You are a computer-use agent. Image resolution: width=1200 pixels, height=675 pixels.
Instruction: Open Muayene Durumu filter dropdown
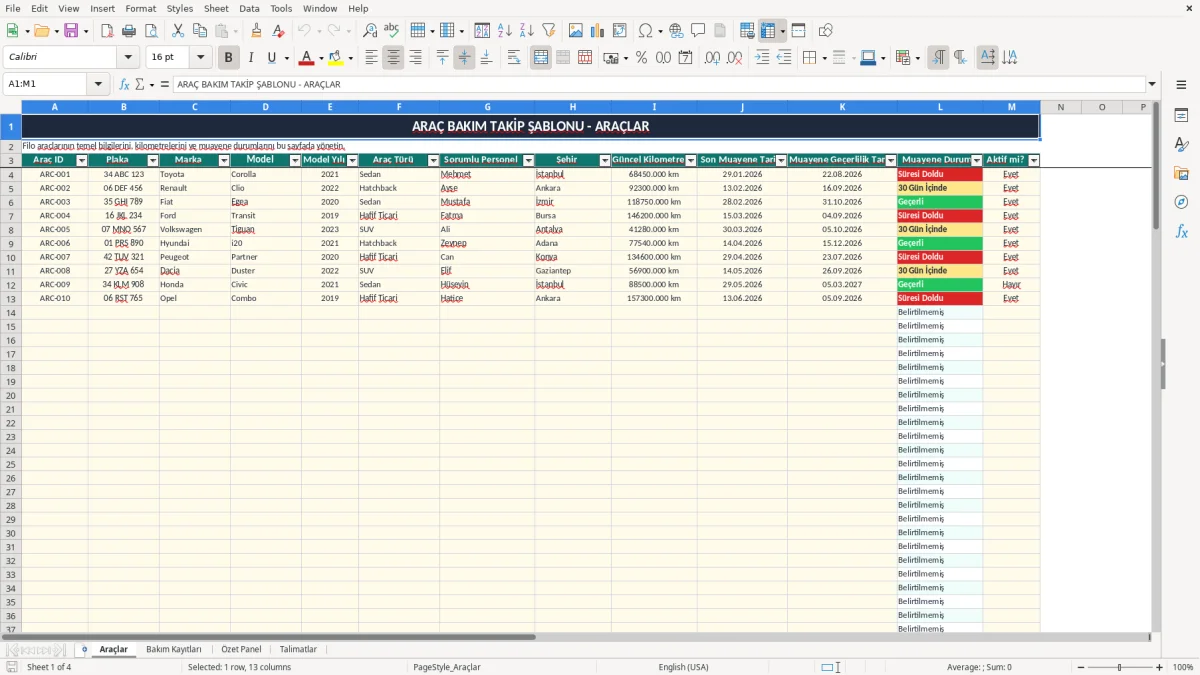pyautogui.click(x=976, y=160)
